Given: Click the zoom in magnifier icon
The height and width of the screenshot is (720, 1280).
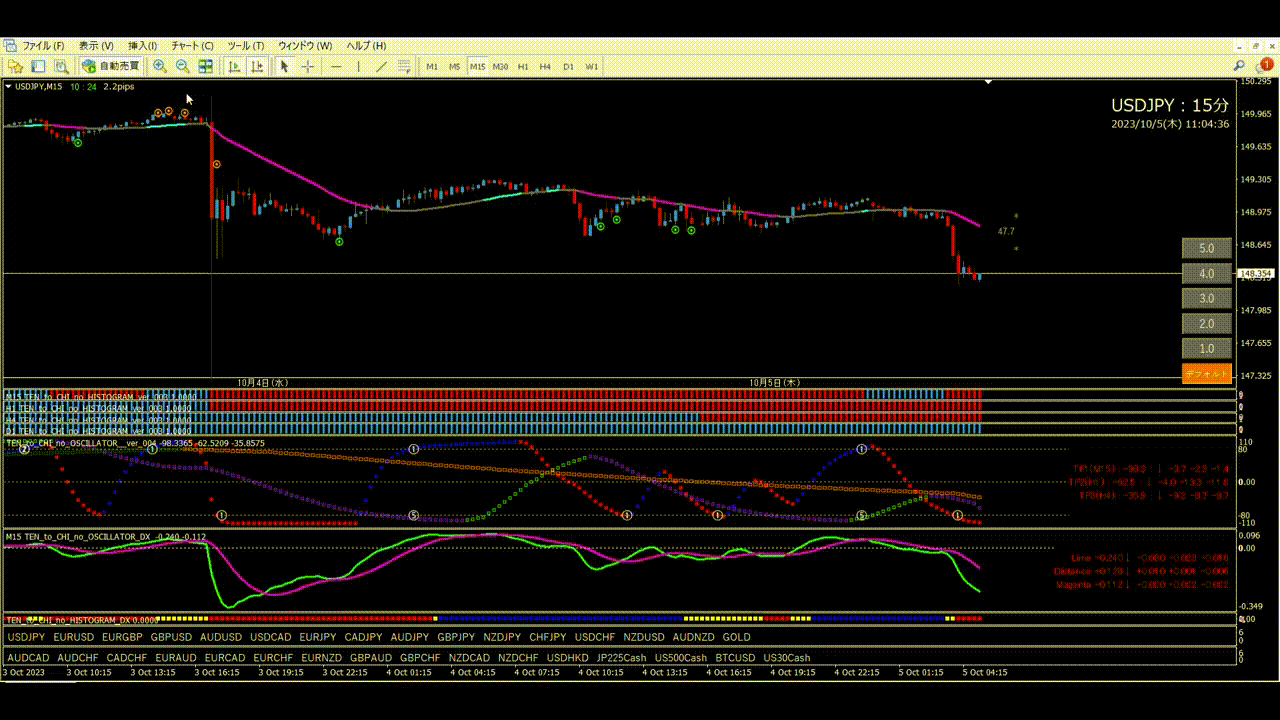Looking at the screenshot, I should 160,66.
